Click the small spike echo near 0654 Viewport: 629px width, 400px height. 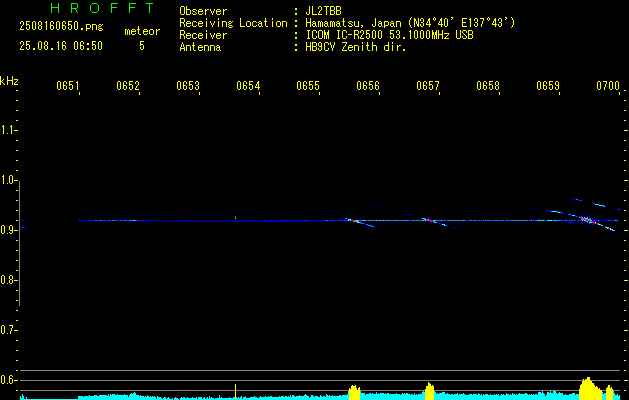[235, 218]
